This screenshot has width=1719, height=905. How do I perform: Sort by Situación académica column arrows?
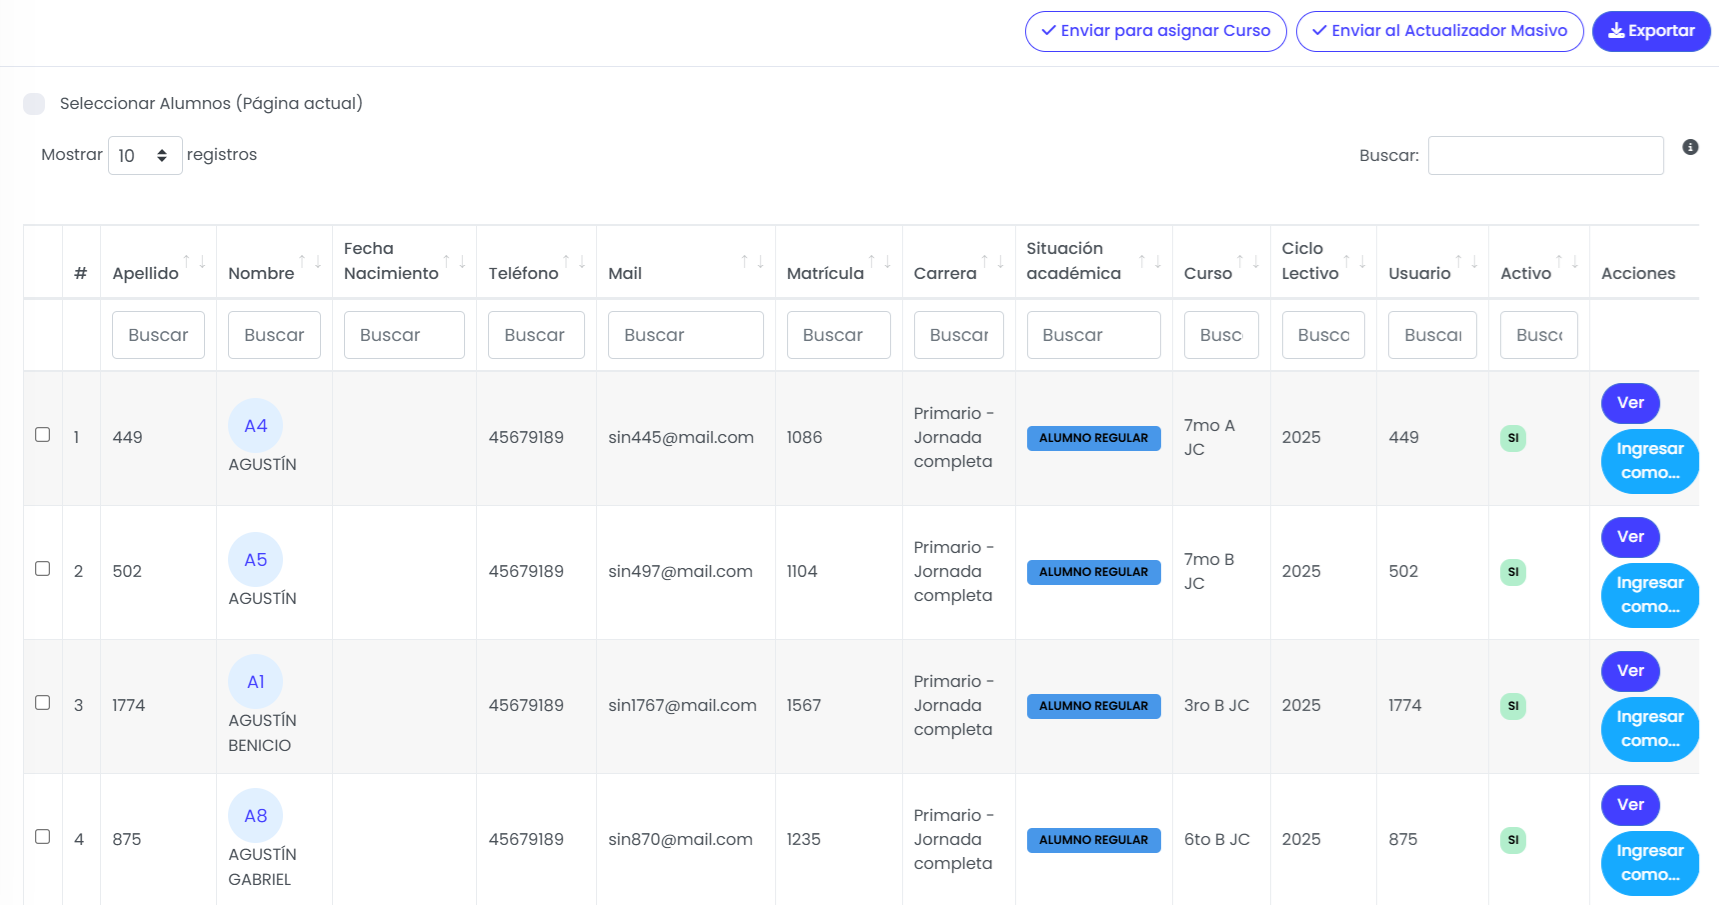pyautogui.click(x=1150, y=262)
